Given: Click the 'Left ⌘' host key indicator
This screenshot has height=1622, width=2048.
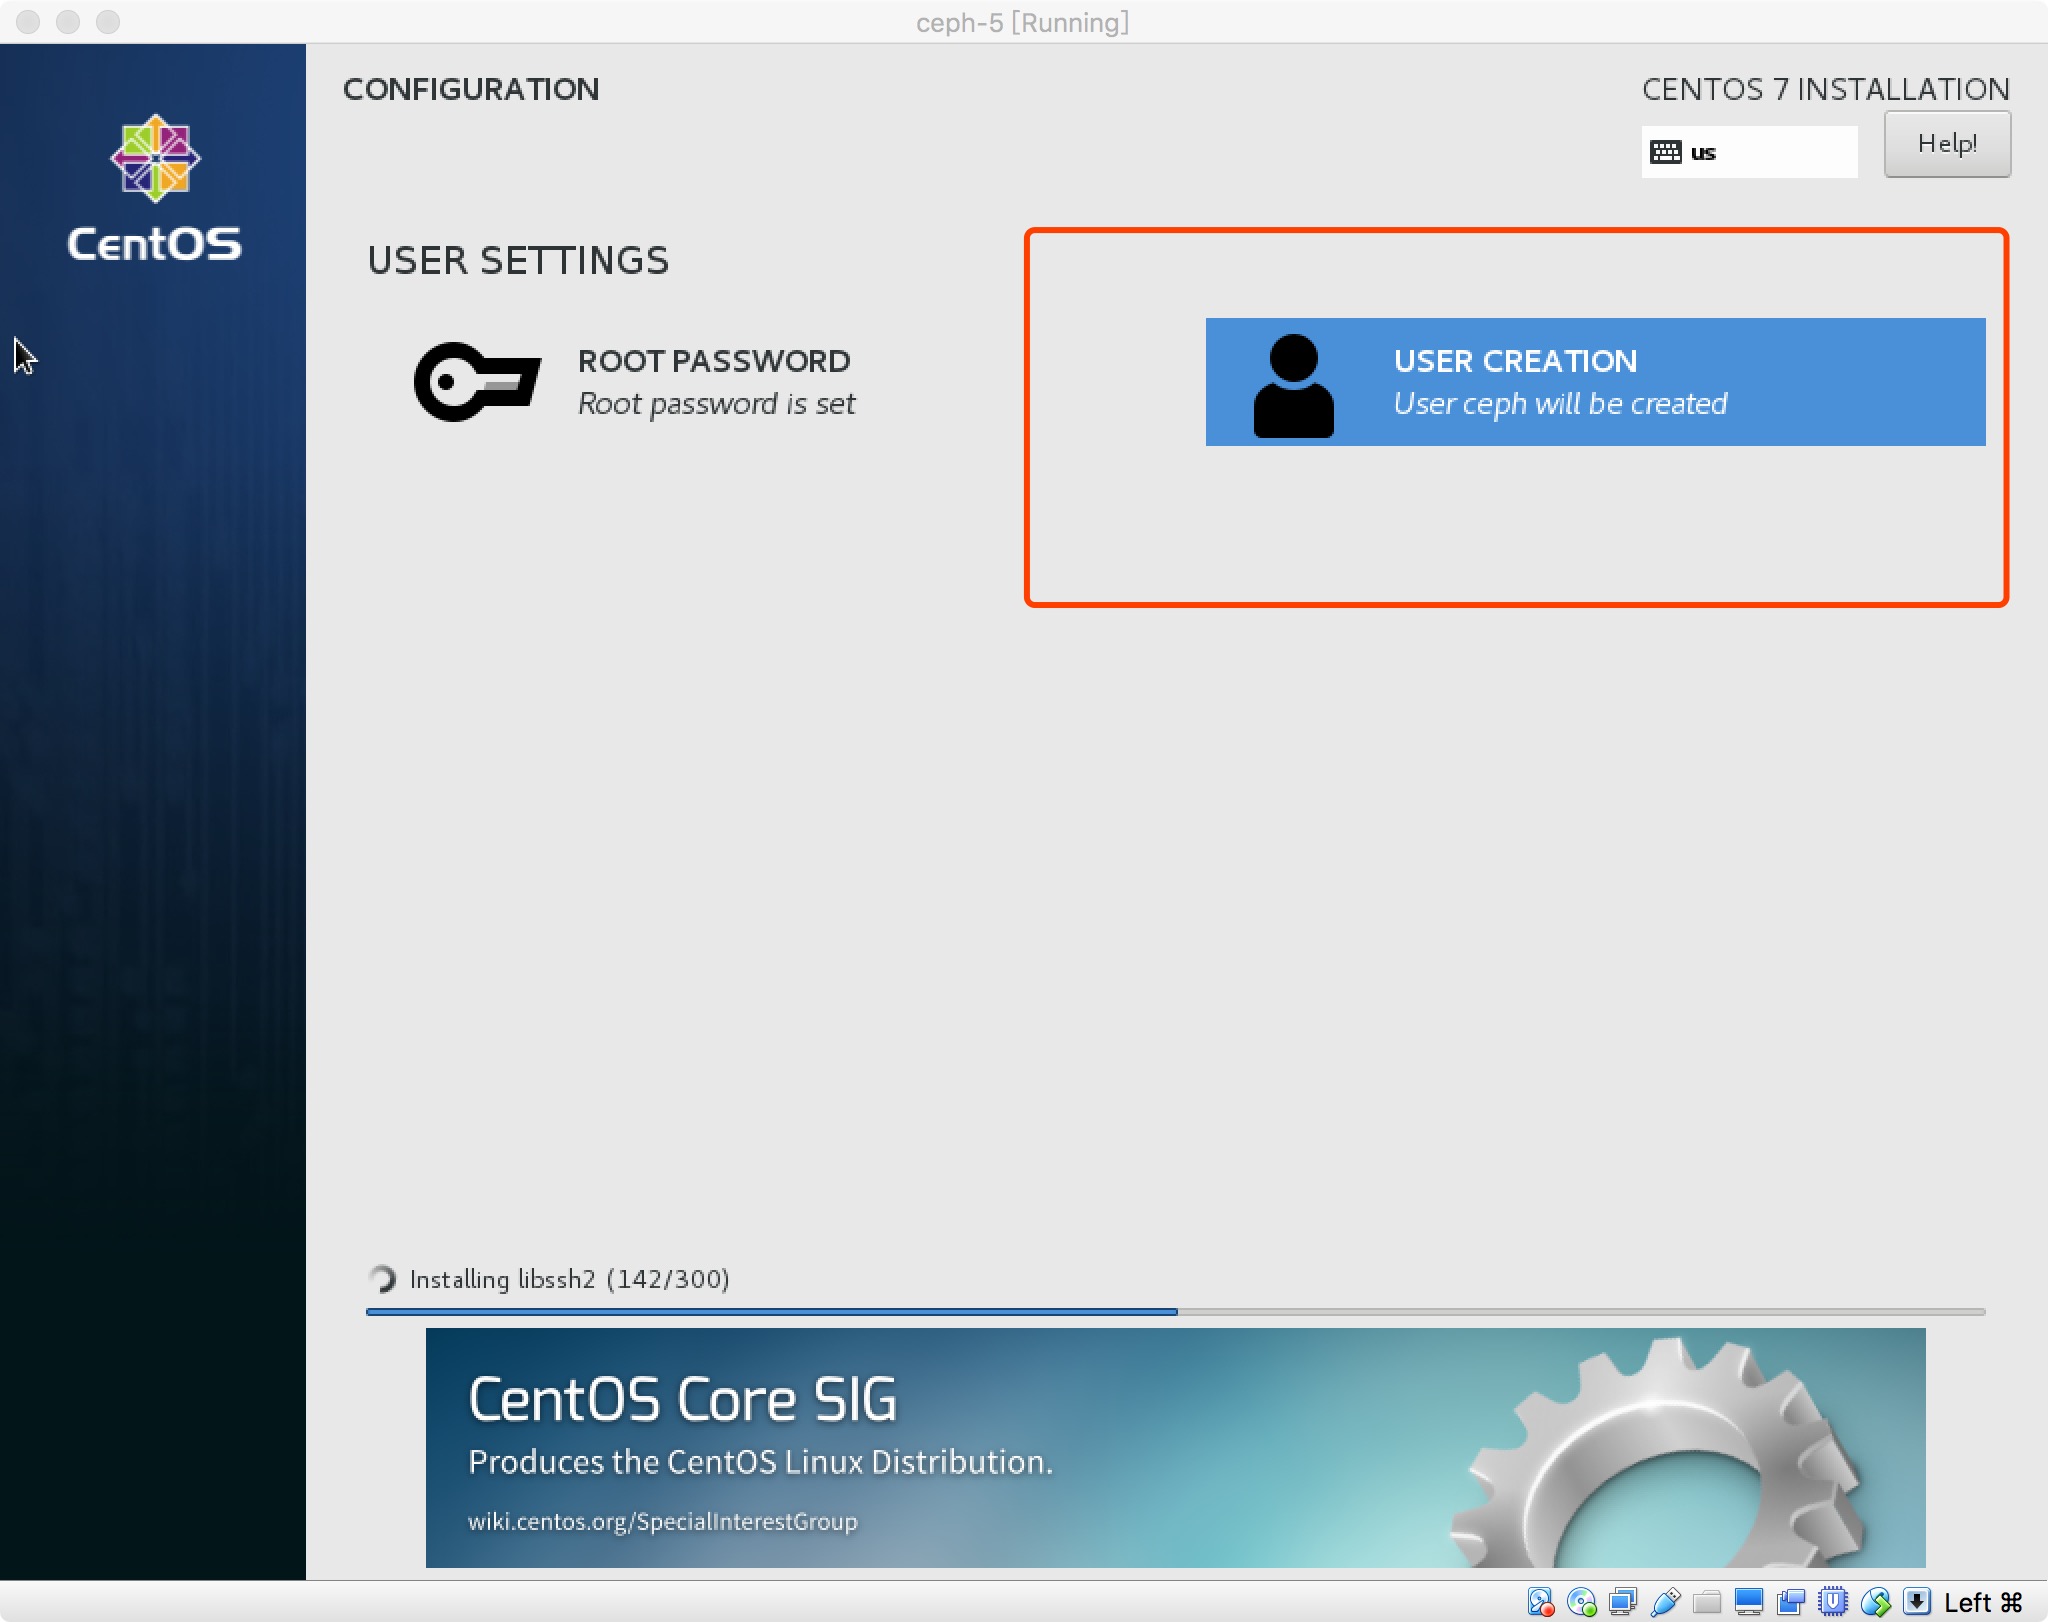Looking at the screenshot, I should (1983, 1603).
